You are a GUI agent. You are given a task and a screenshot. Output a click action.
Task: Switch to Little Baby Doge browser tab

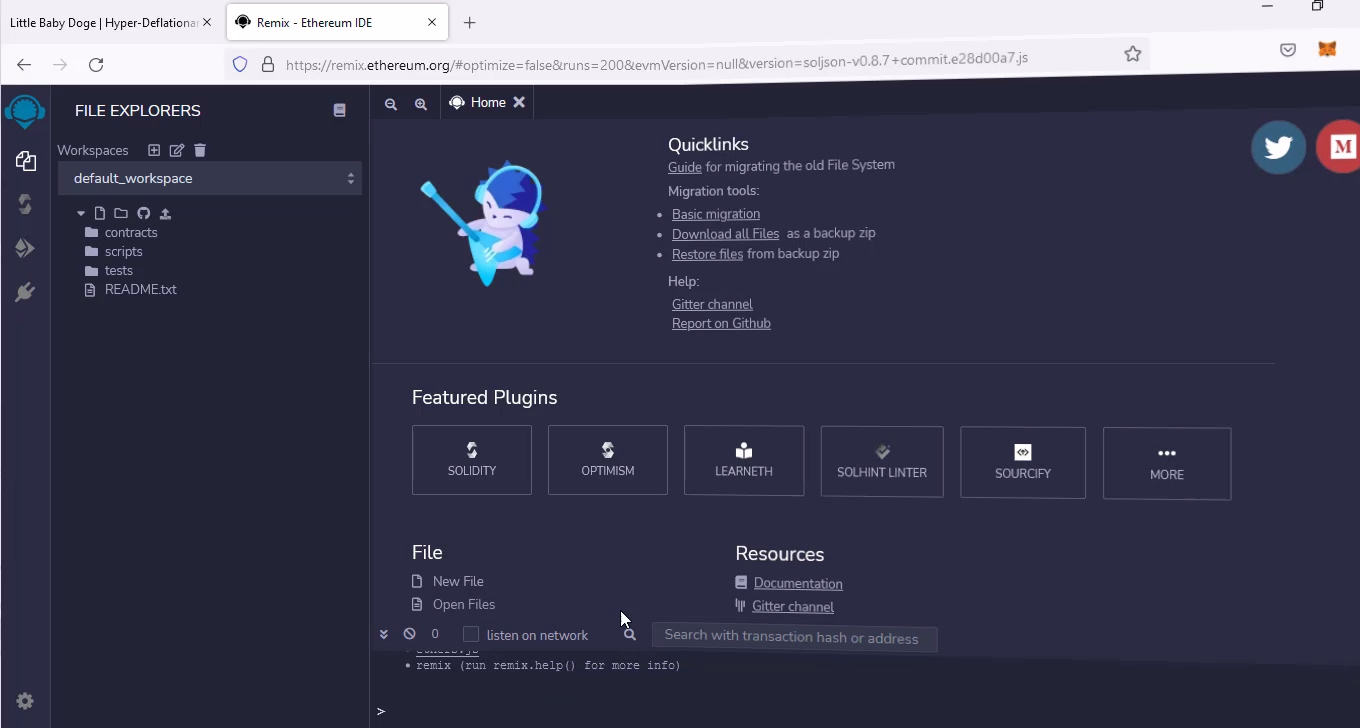pos(103,22)
